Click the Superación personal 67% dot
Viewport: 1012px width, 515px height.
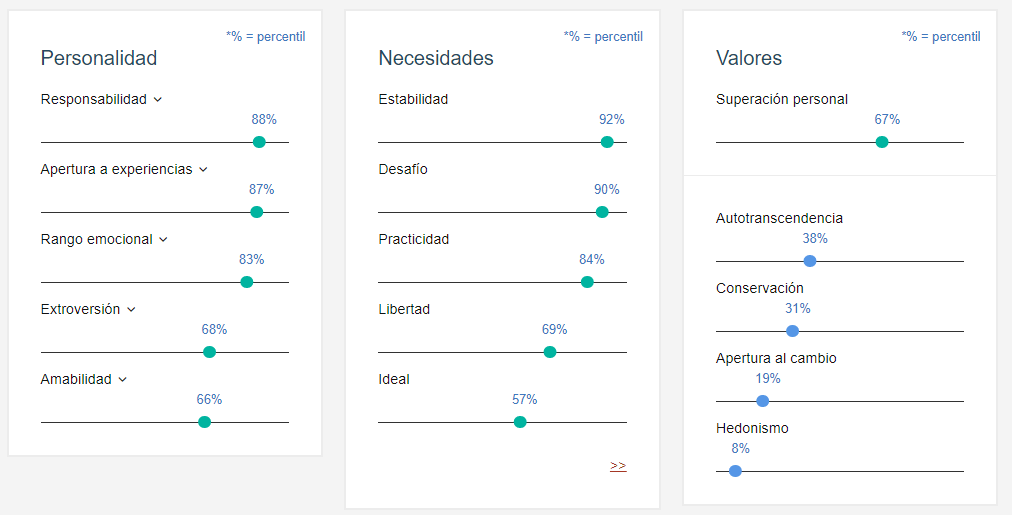click(x=882, y=142)
